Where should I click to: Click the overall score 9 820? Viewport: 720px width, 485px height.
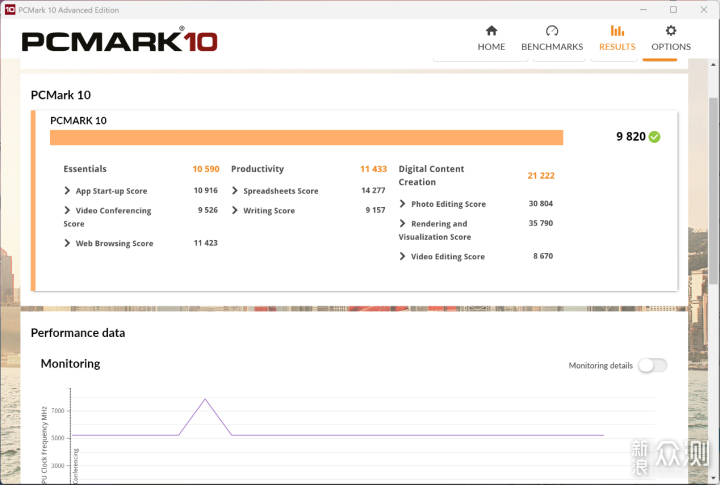[x=630, y=136]
